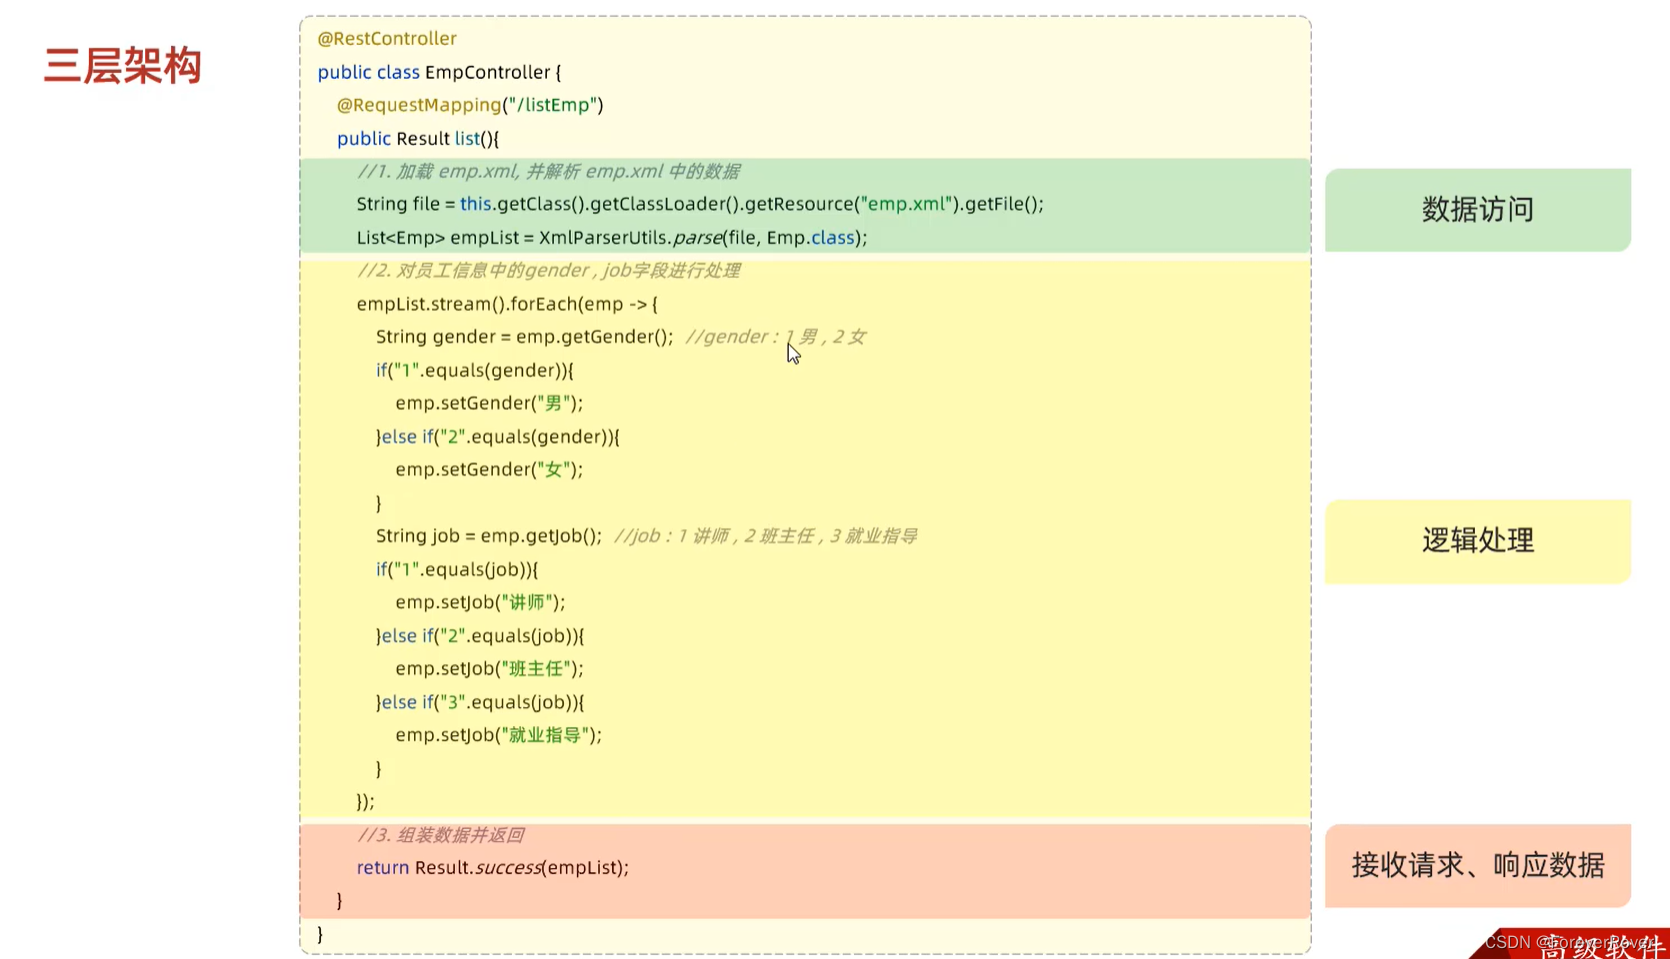
Task: Click 'String job = emp.getJob();' code
Action: [x=489, y=536]
